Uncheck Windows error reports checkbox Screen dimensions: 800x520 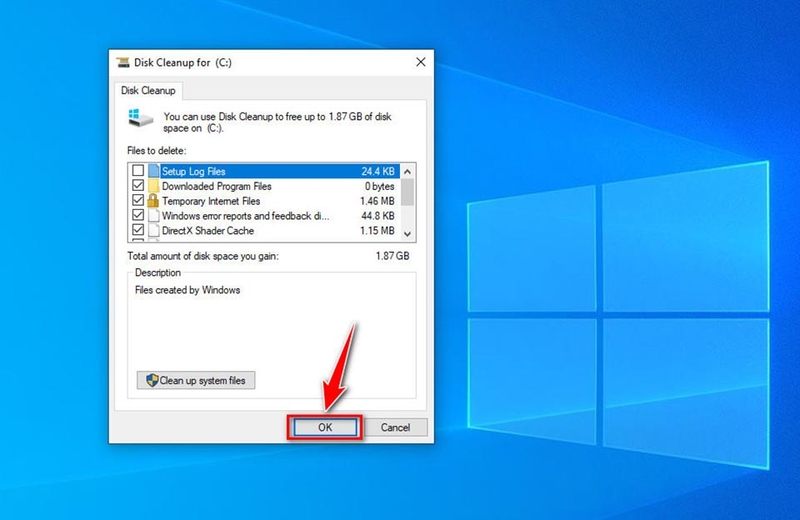point(138,215)
